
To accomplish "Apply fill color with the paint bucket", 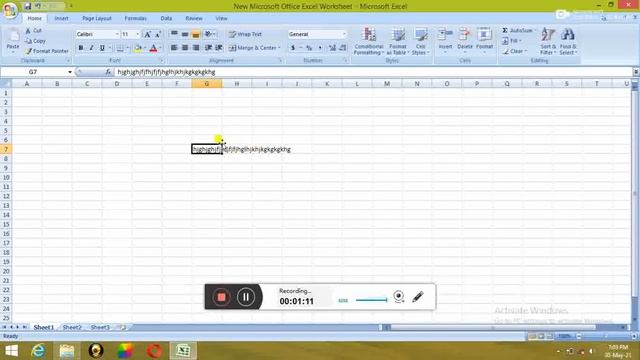I will coord(138,48).
